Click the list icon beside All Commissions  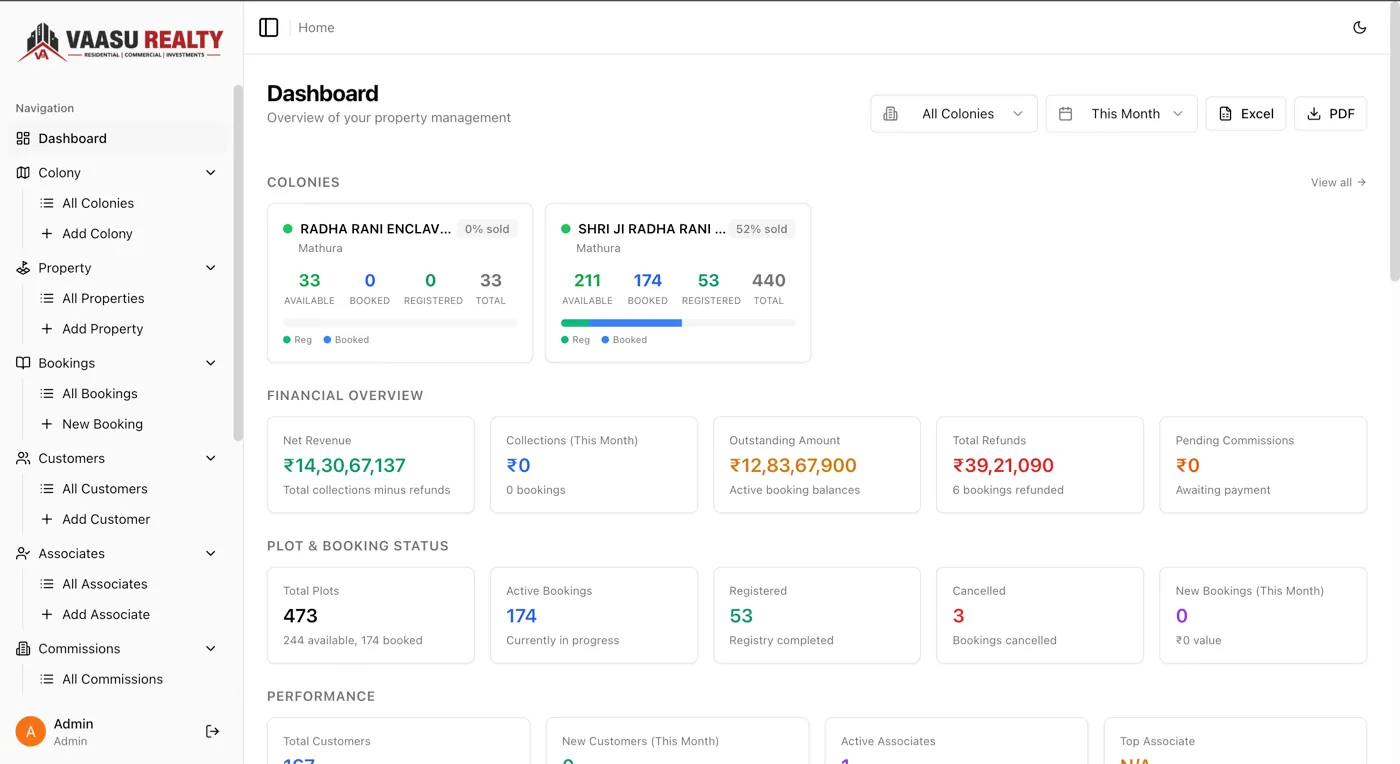pos(47,679)
